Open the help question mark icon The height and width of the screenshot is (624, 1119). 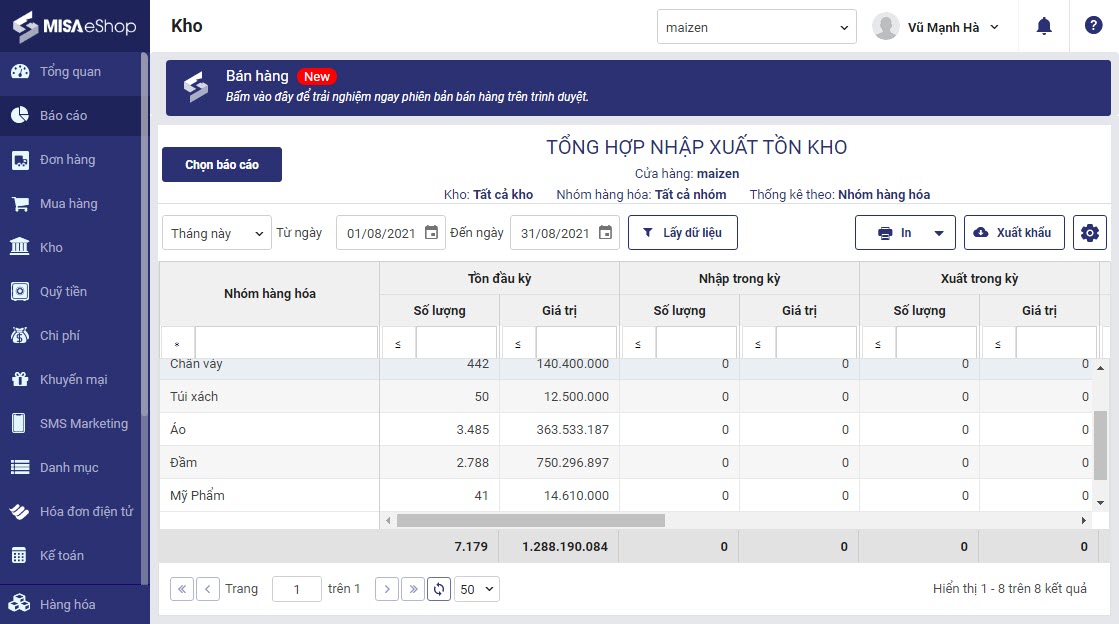click(x=1093, y=27)
